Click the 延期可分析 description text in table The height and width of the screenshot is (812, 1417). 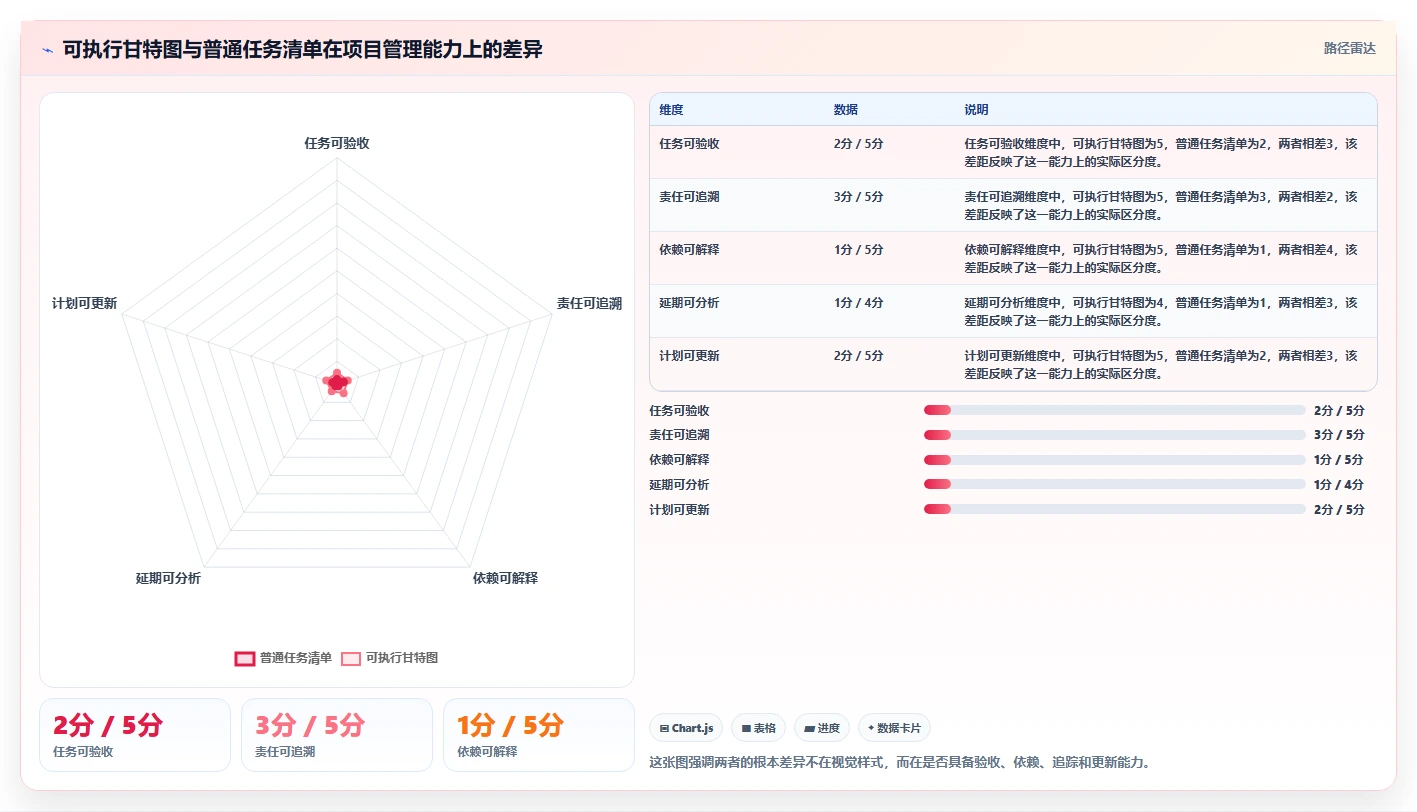point(1161,311)
